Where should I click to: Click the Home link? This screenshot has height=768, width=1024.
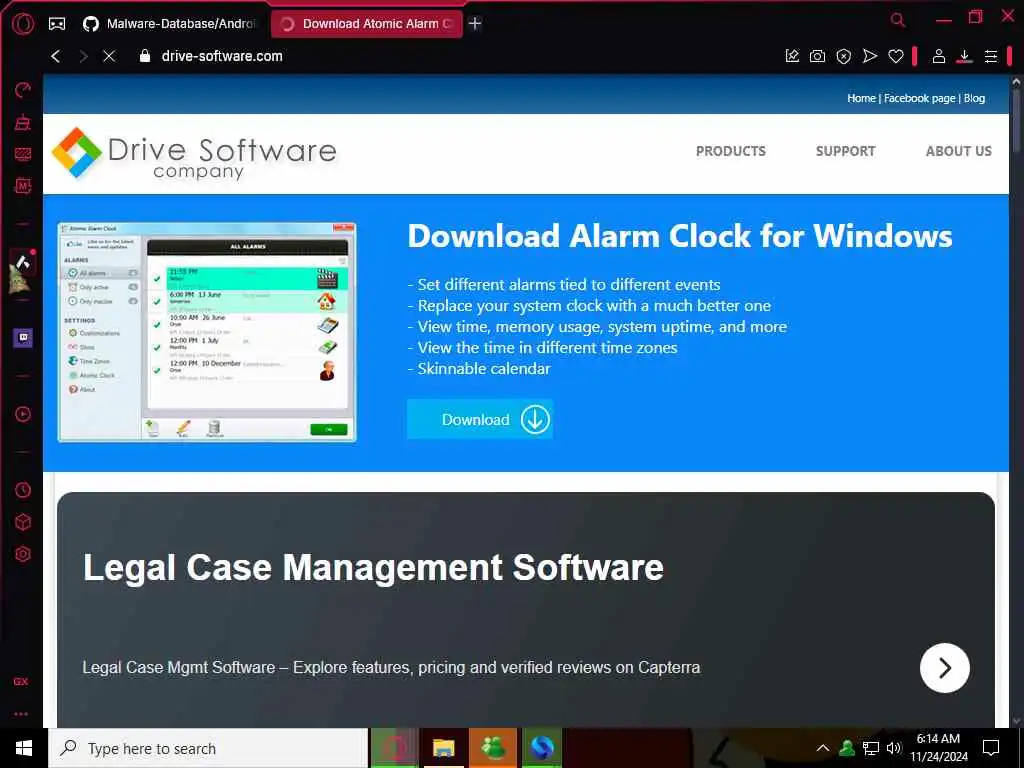coord(861,98)
